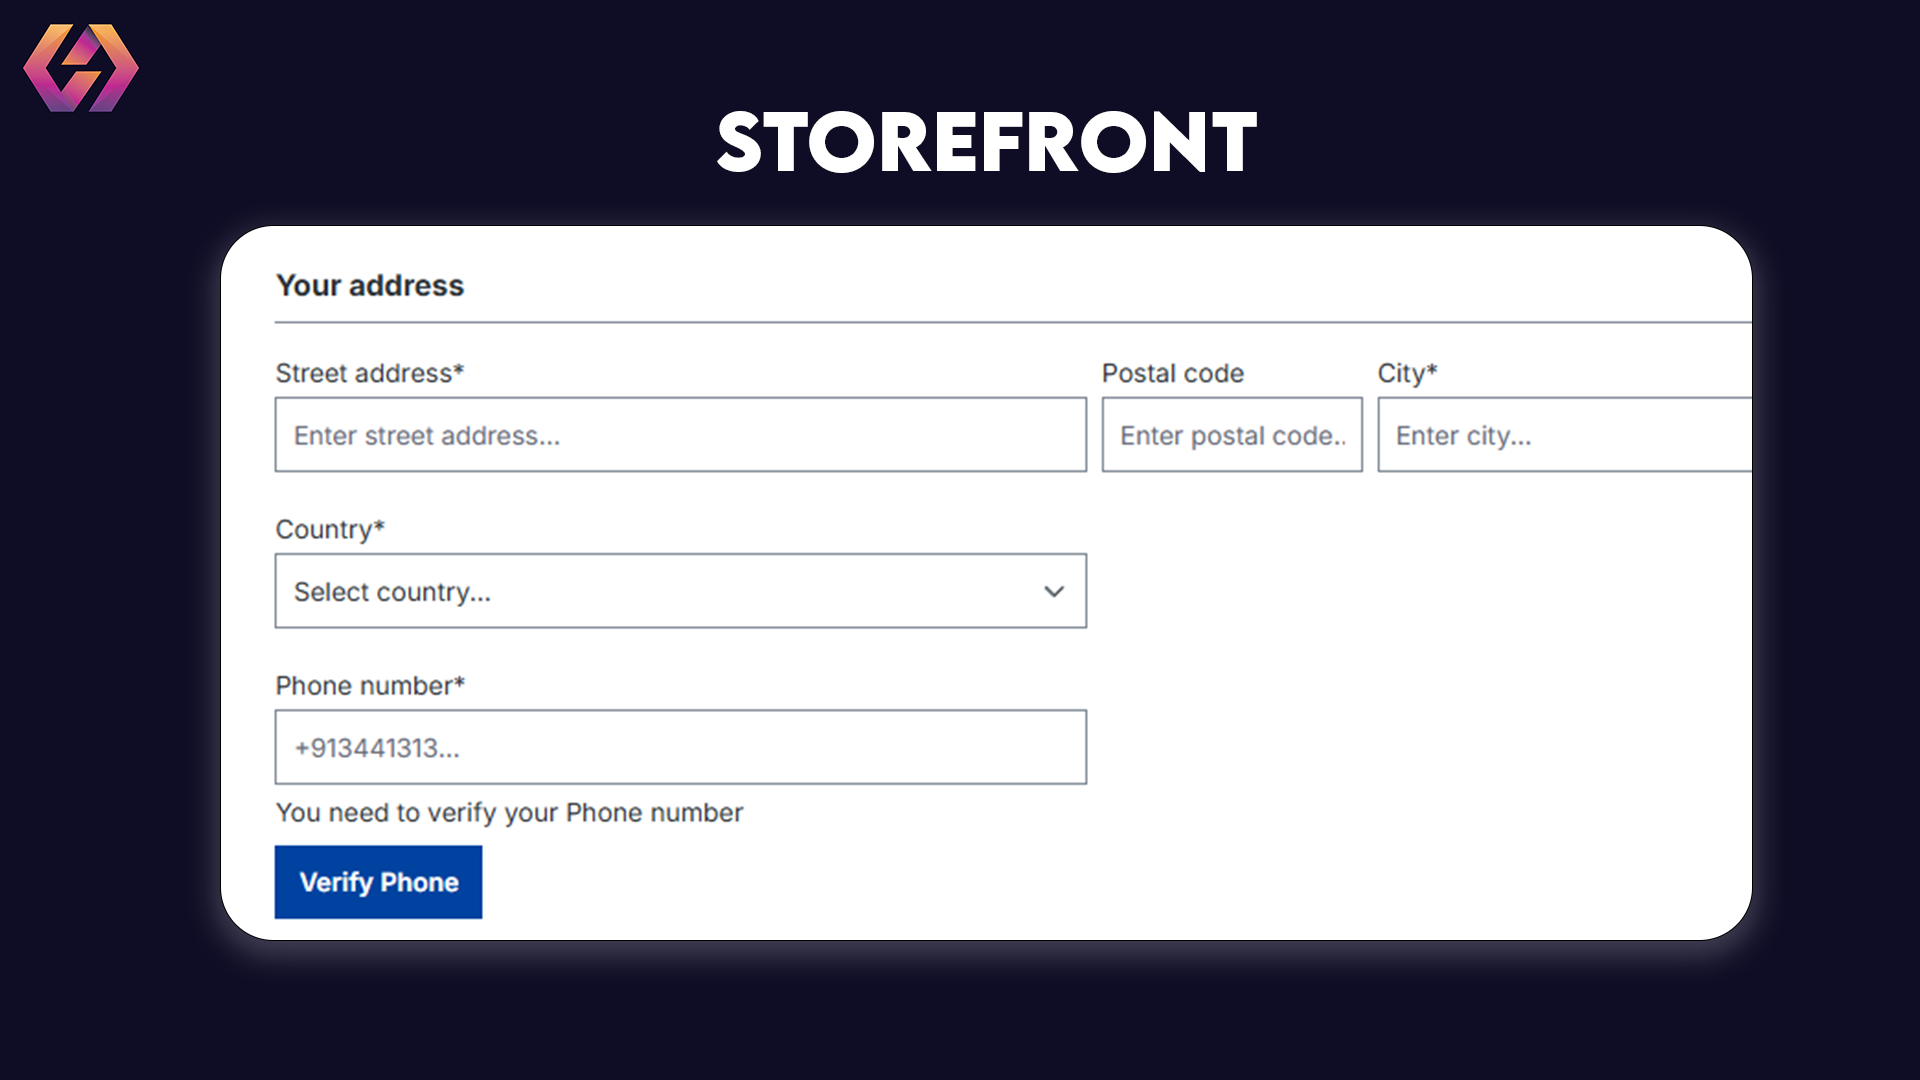The image size is (1920, 1080).
Task: Click the required asterisk beside Street address
Action: [459, 369]
